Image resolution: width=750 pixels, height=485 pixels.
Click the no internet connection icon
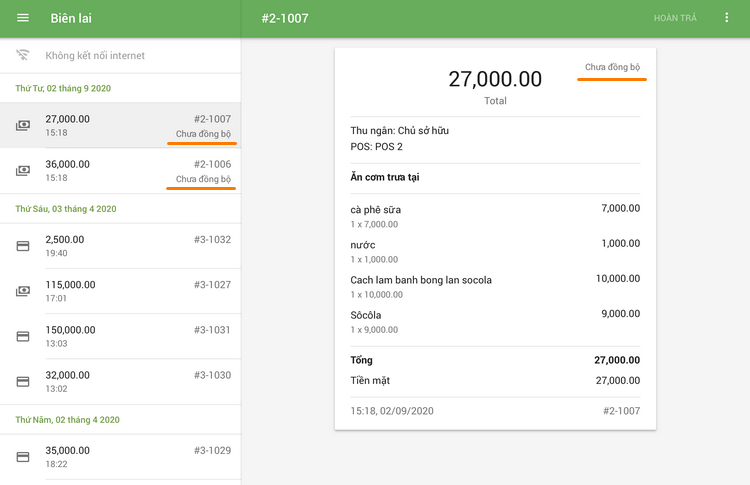23,56
